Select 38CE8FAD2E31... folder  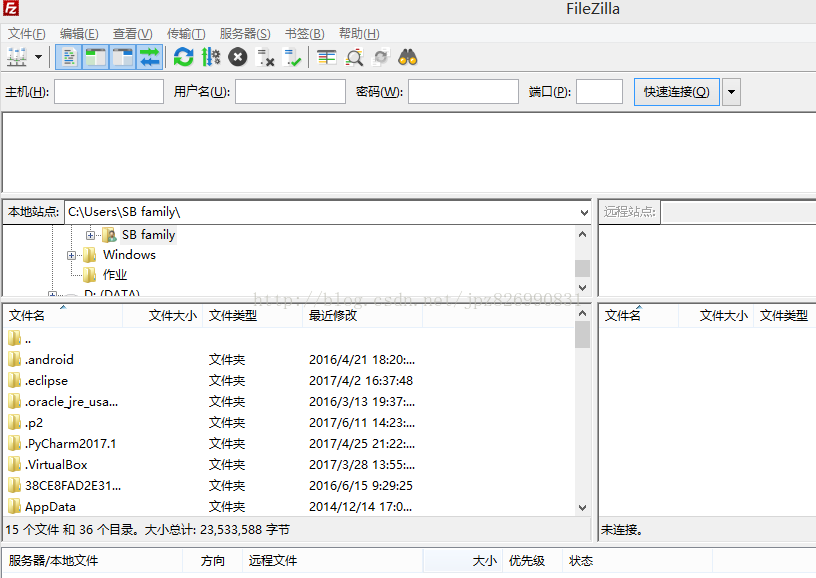coord(289,485)
